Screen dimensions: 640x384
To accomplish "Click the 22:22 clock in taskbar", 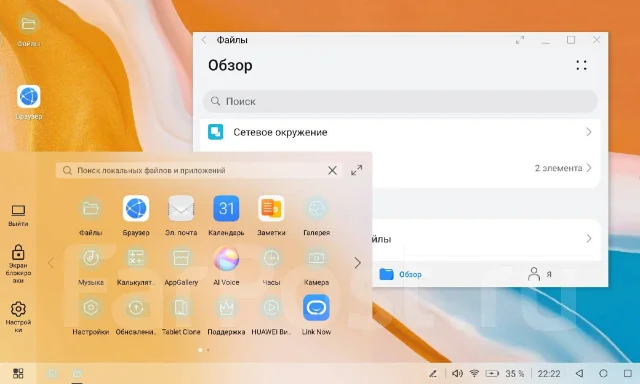I will (x=549, y=373).
